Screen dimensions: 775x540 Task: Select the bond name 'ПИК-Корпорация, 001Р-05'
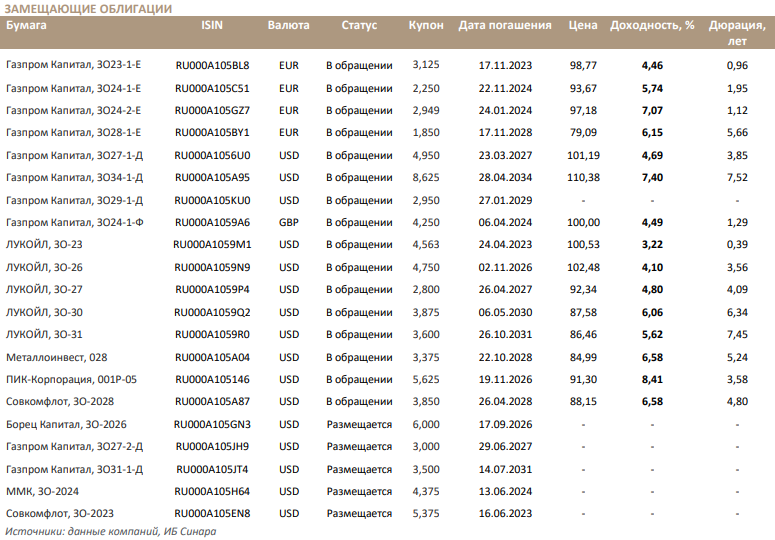point(71,380)
